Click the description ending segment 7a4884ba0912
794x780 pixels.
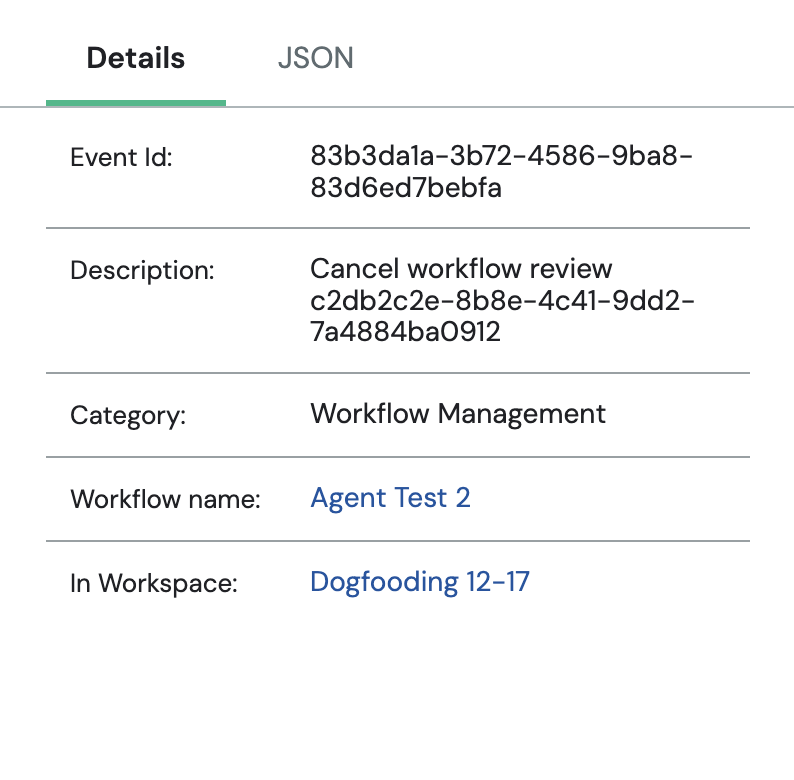[405, 331]
